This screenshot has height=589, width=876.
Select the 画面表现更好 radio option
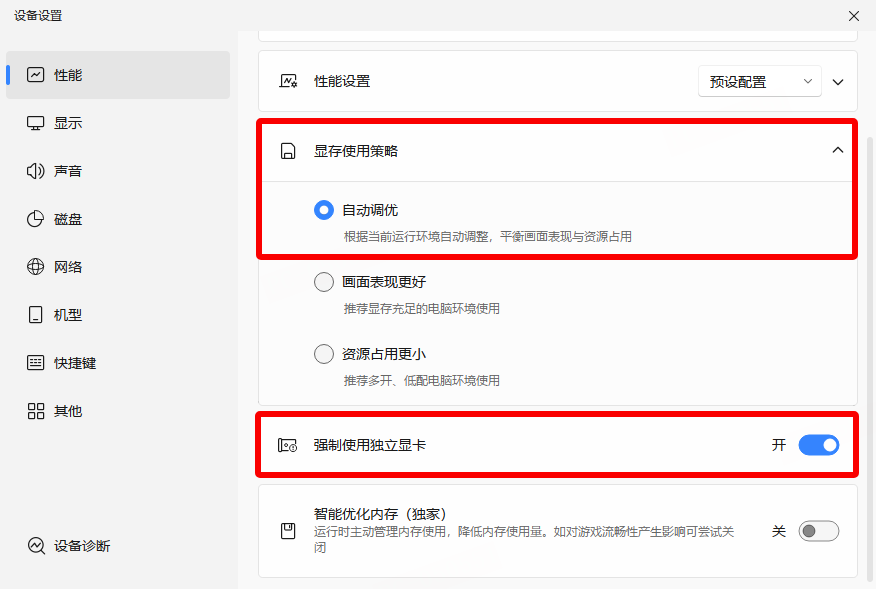[323, 282]
